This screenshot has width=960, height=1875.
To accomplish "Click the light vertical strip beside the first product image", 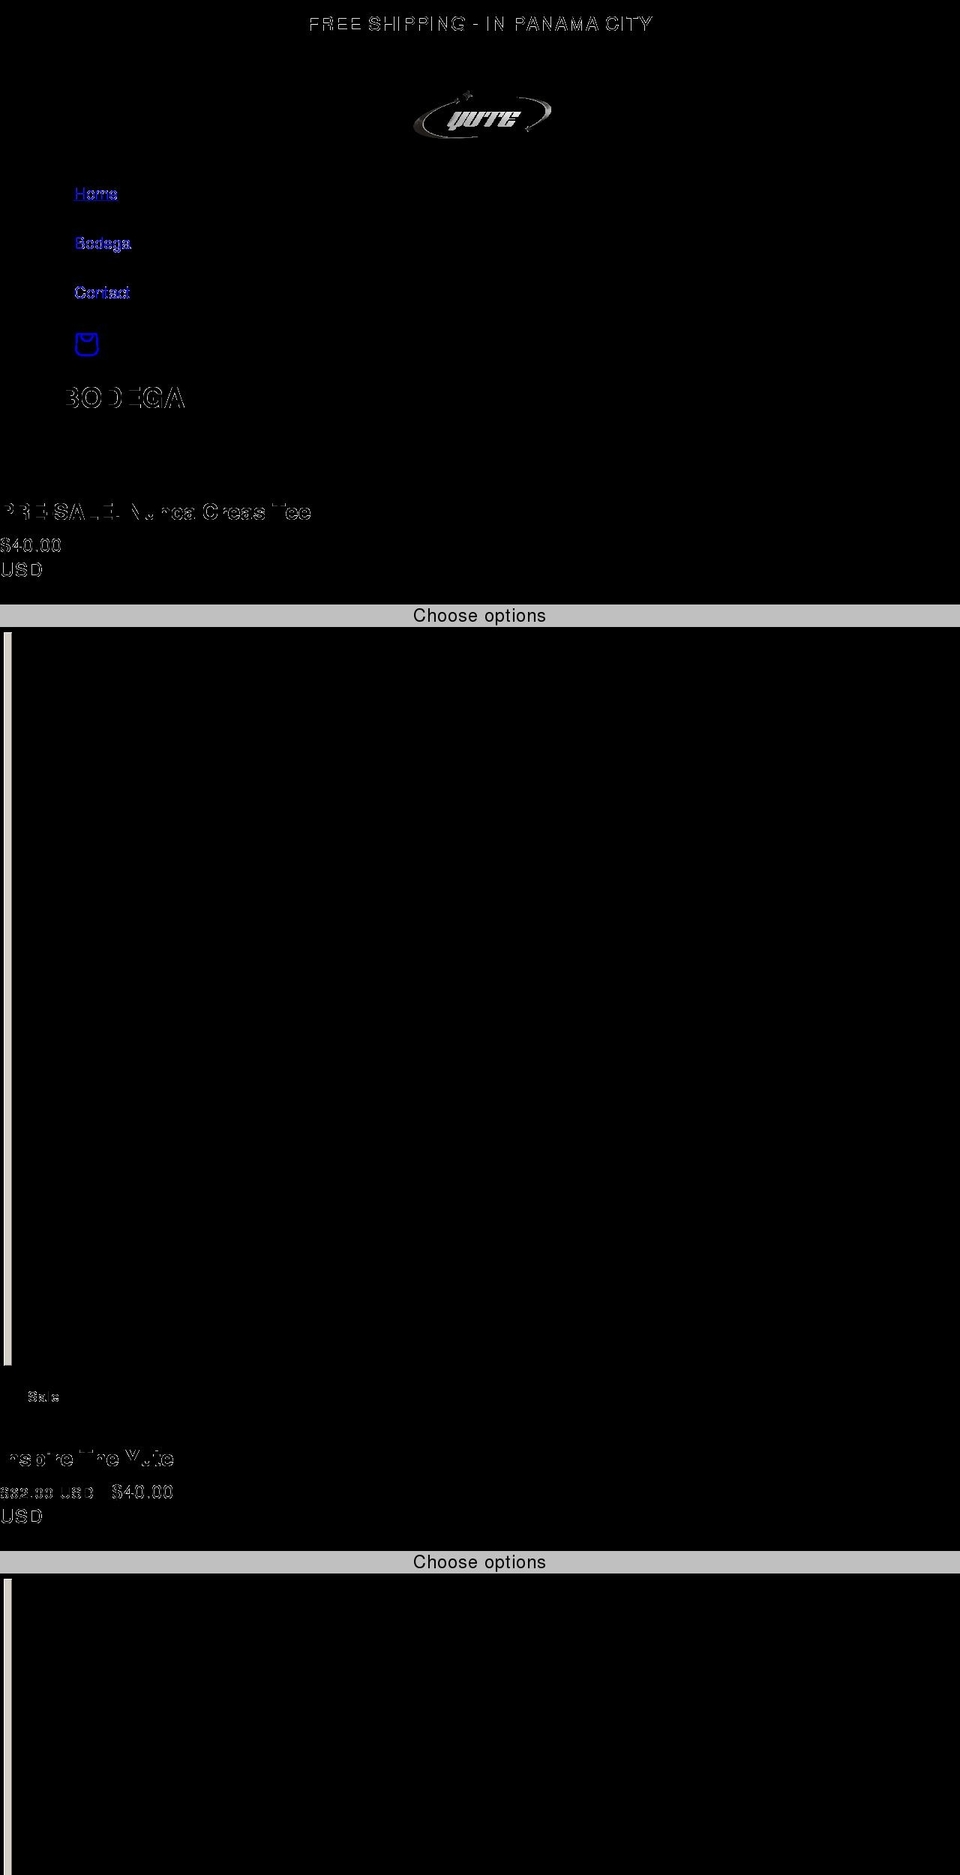I will click(8, 998).
